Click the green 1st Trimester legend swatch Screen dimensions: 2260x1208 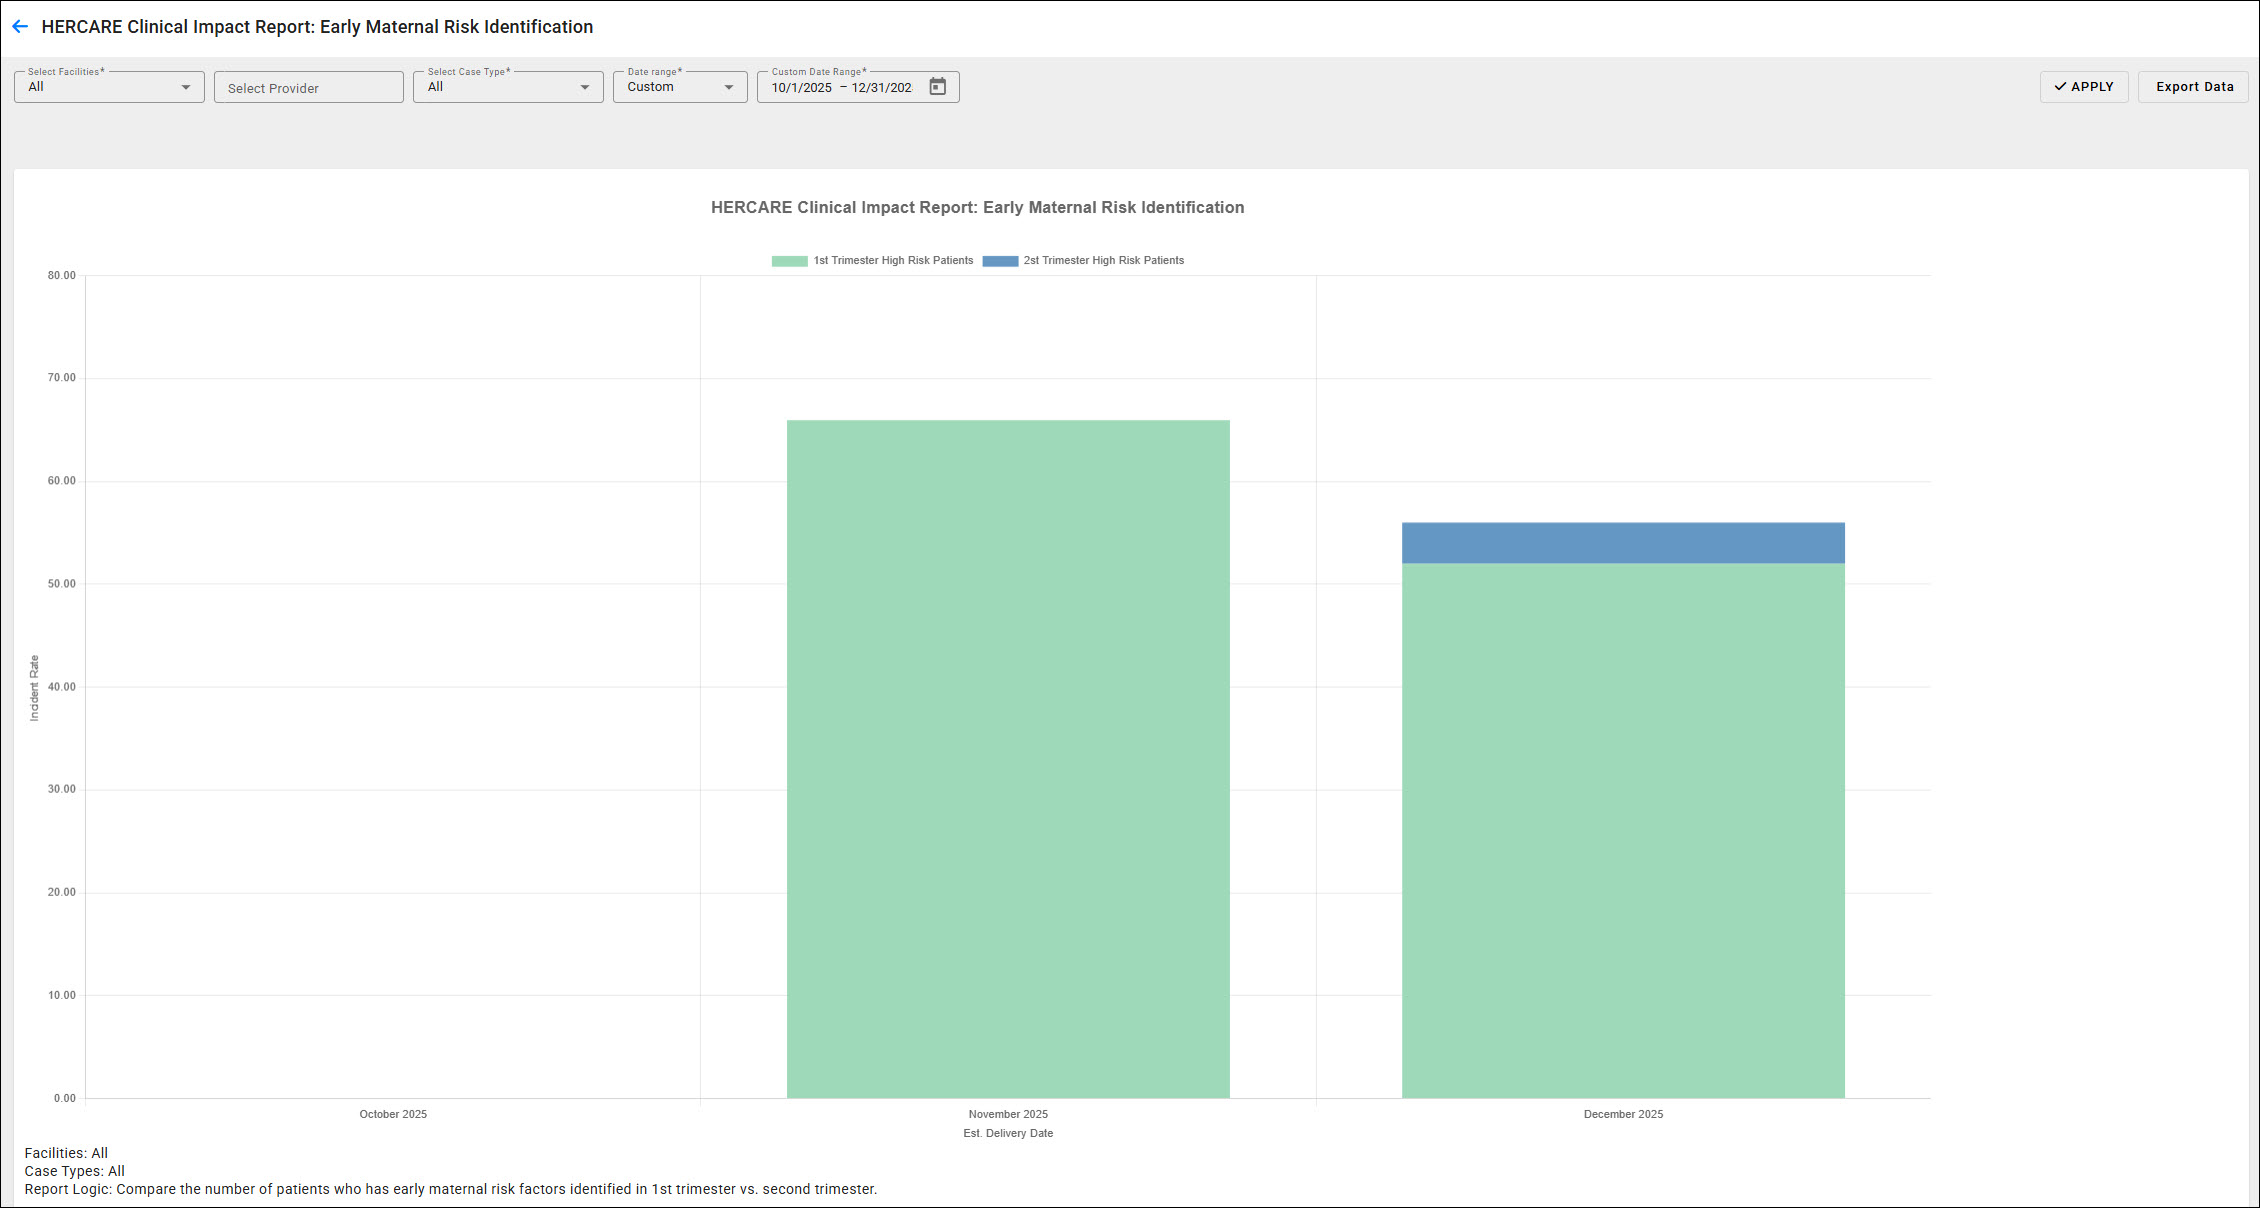pyautogui.click(x=789, y=261)
